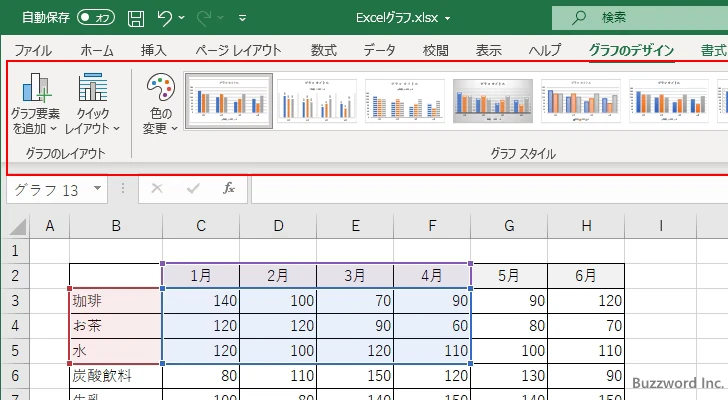The height and width of the screenshot is (400, 728).
Task: Open the Customize Quick Access Toolbar dropdown
Action: tap(242, 18)
